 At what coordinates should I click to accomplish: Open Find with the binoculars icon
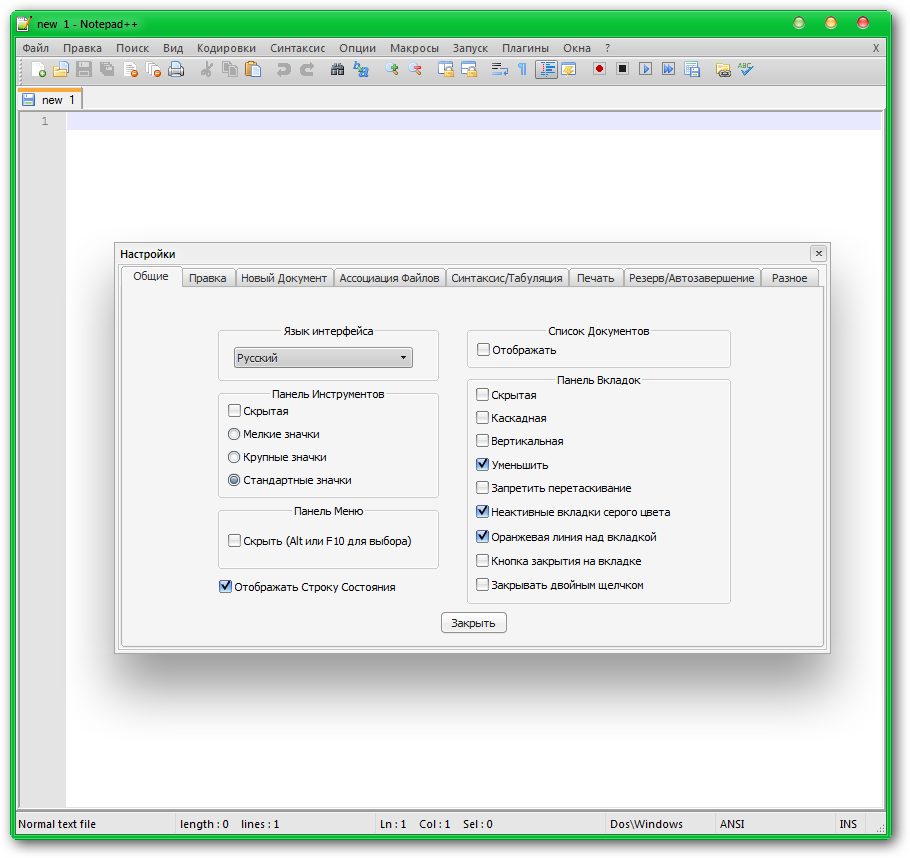coord(337,70)
